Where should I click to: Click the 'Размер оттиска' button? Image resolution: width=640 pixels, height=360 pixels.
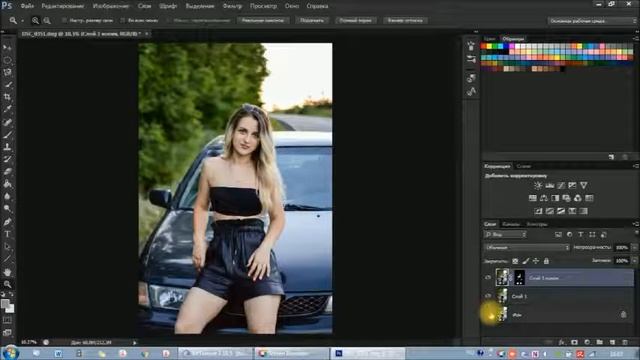(405, 20)
